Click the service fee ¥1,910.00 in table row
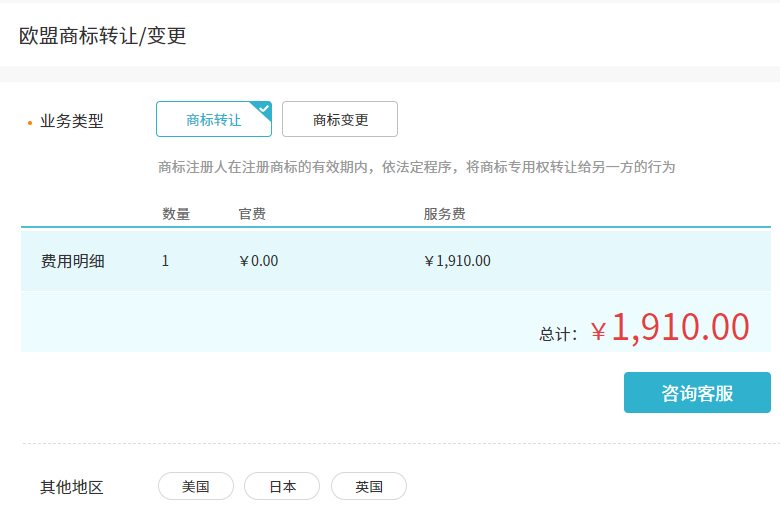 tap(458, 262)
